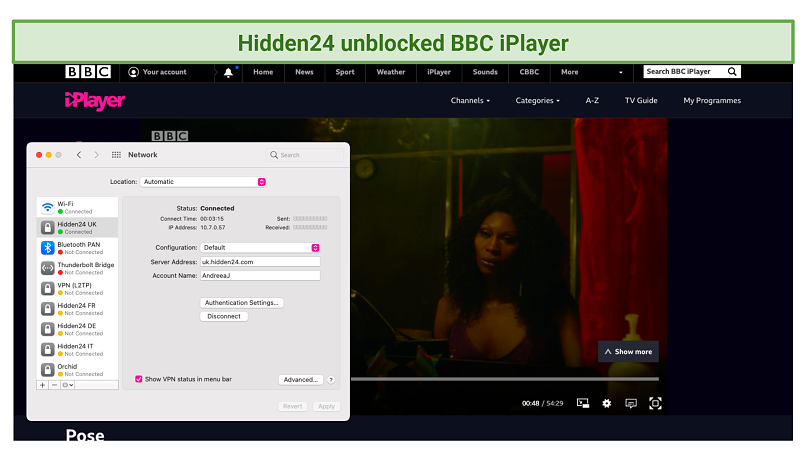
Task: Open A-Z programme listing
Action: (x=592, y=100)
